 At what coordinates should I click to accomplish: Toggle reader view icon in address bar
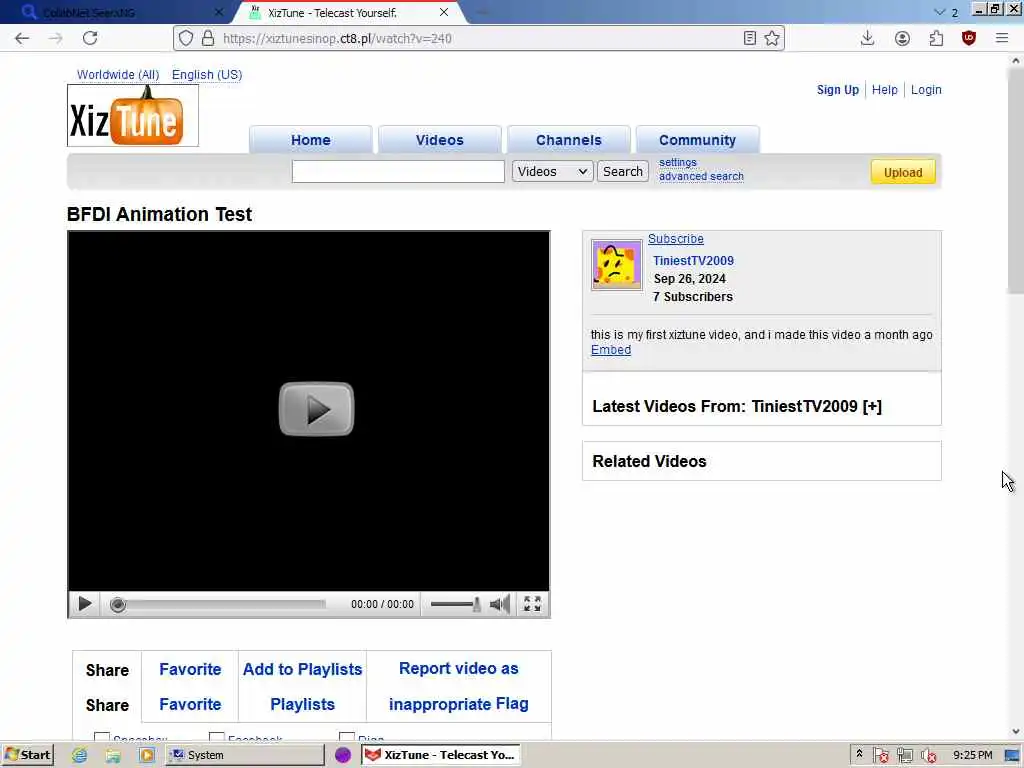point(750,39)
